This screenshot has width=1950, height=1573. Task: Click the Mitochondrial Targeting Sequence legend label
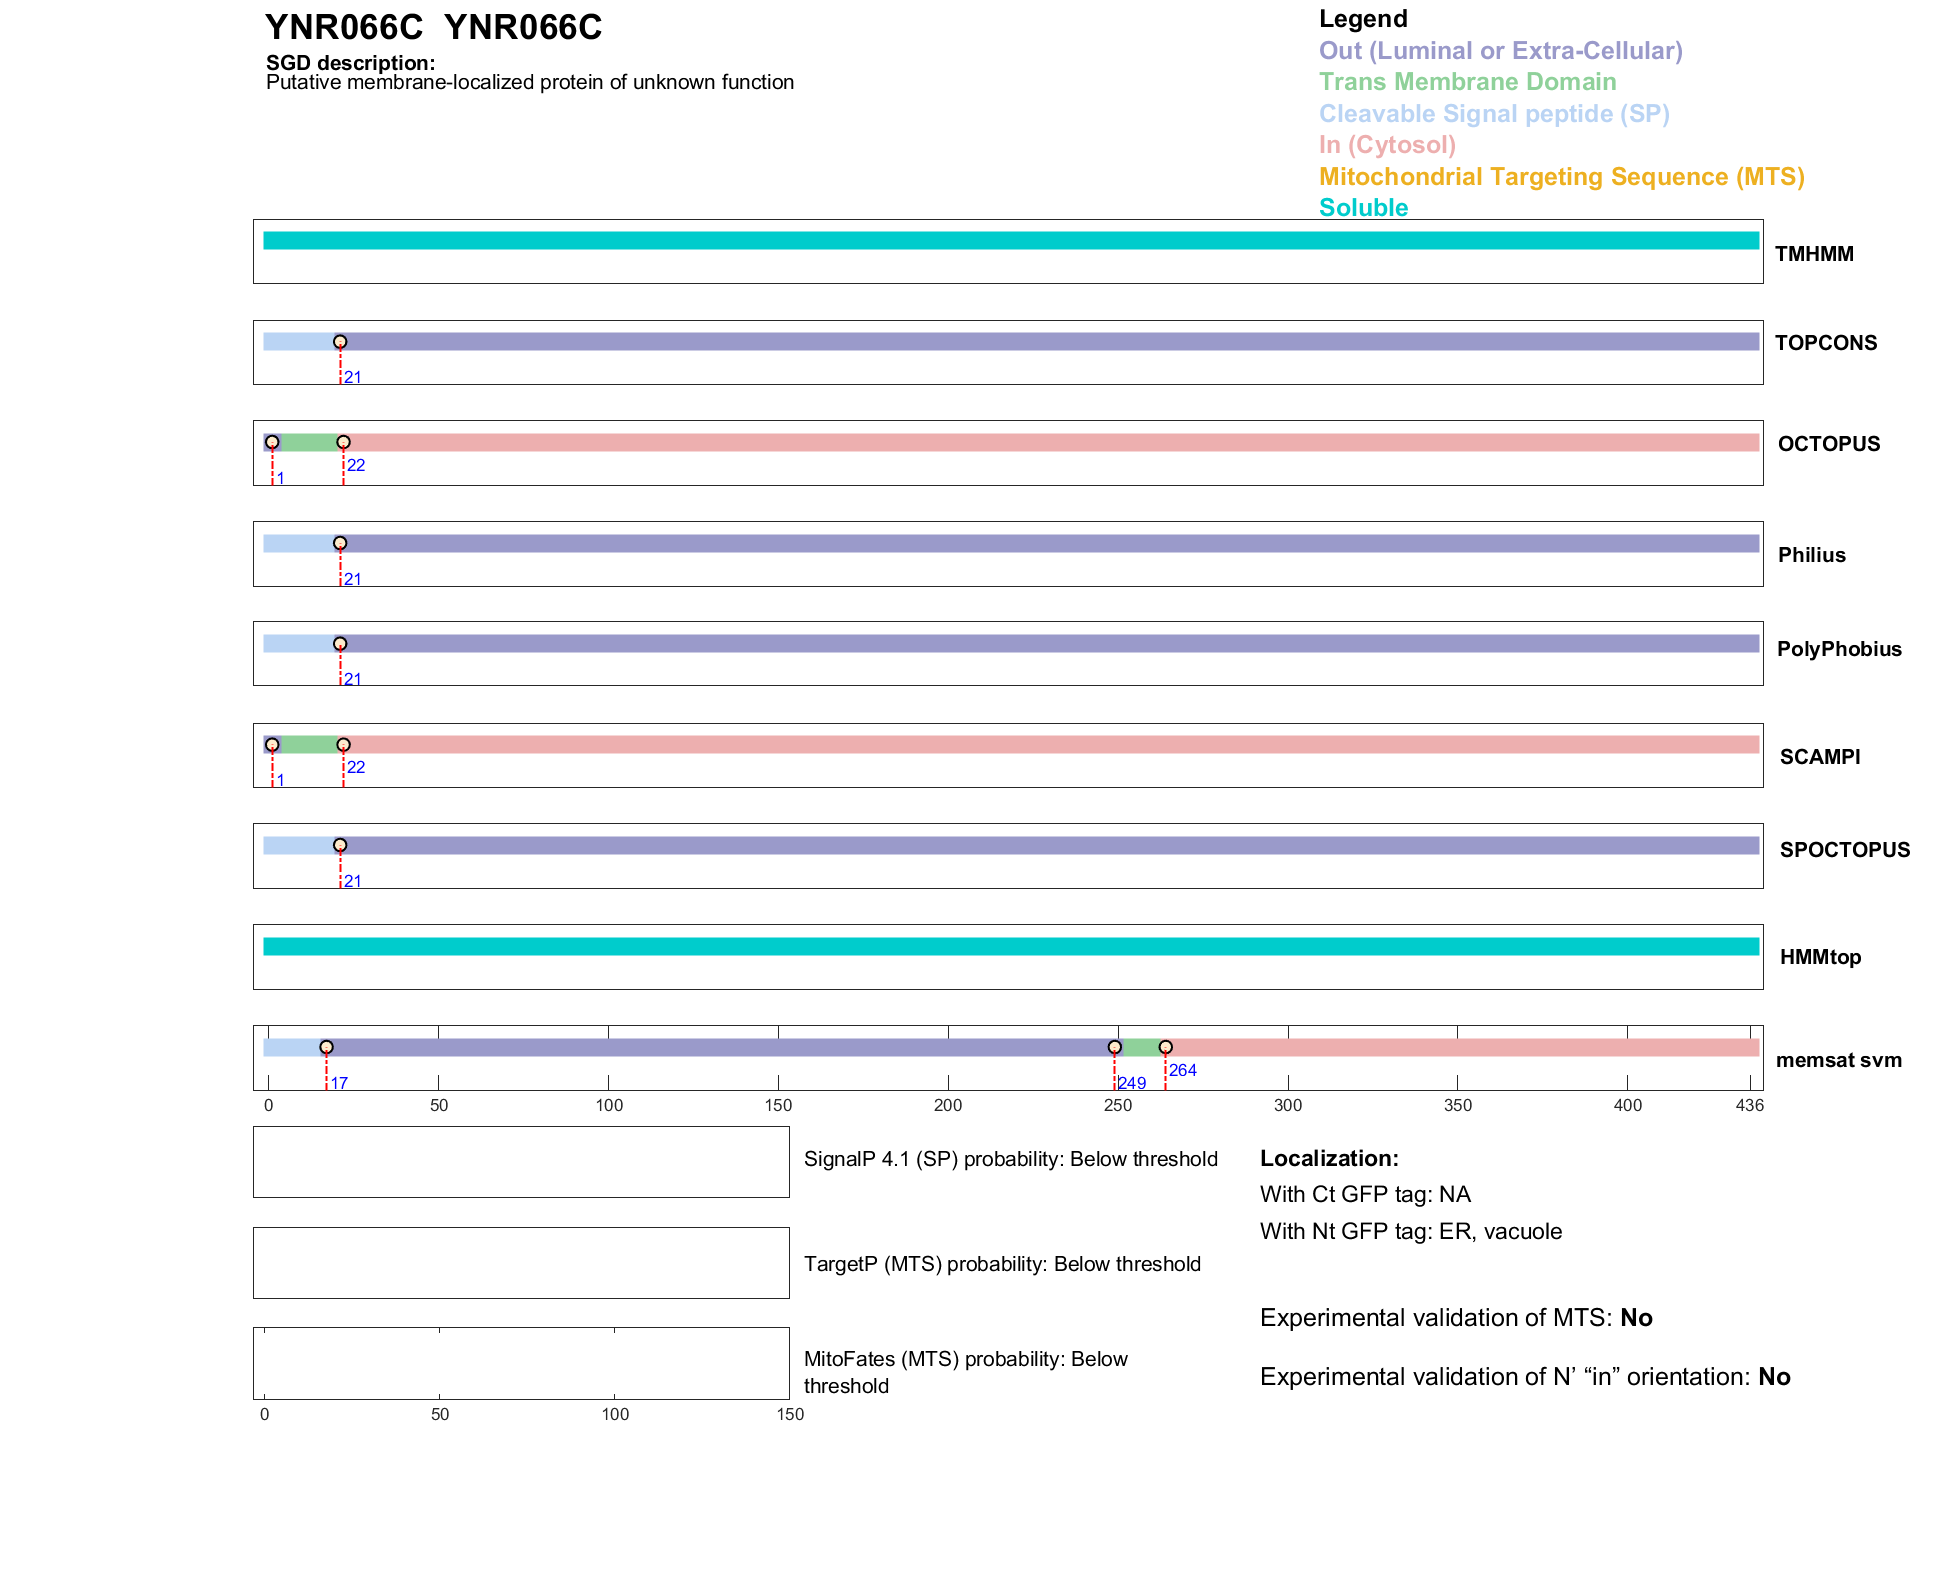(1561, 177)
